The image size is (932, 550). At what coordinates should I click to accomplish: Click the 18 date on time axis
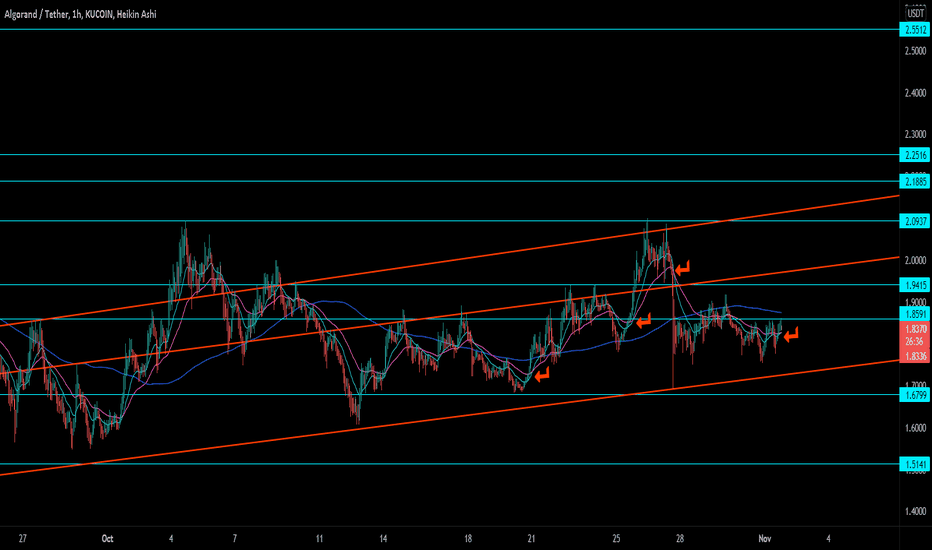pyautogui.click(x=468, y=539)
